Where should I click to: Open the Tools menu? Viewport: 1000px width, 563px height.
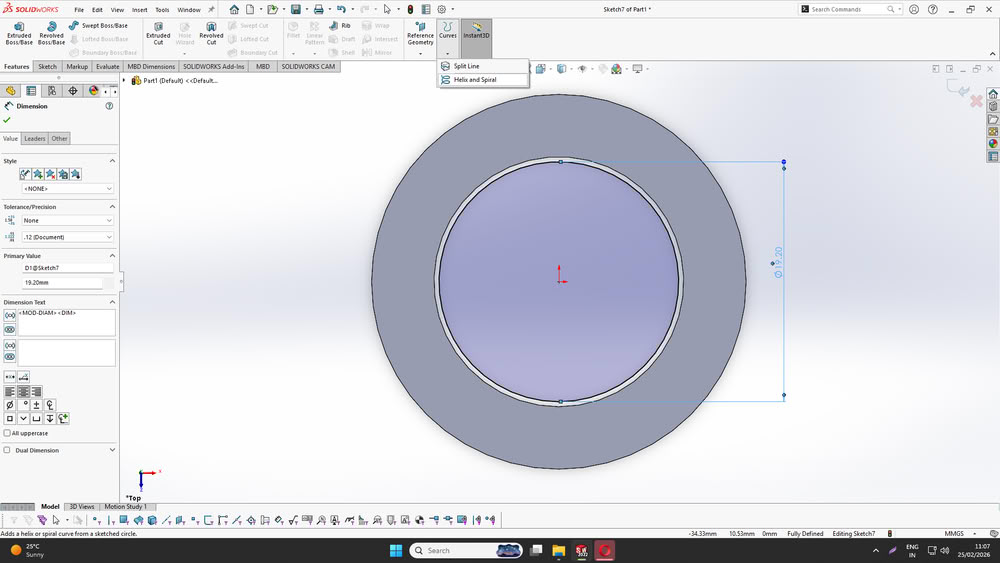(162, 10)
